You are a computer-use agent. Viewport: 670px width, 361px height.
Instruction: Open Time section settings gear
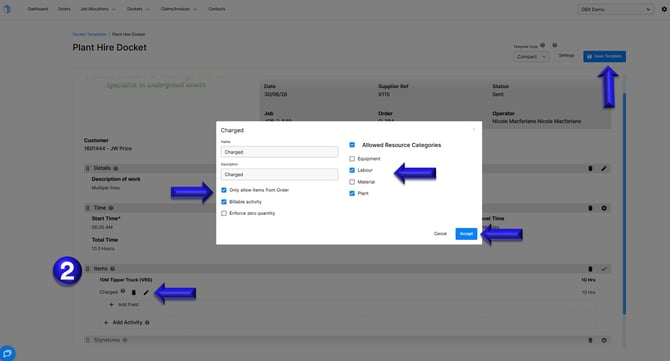pyautogui.click(x=604, y=208)
